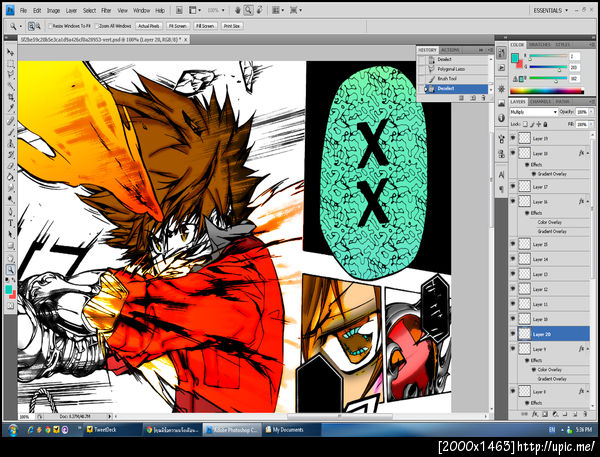The width and height of the screenshot is (600, 457).
Task: Select Hand tool in application bar
Action: 238,10
